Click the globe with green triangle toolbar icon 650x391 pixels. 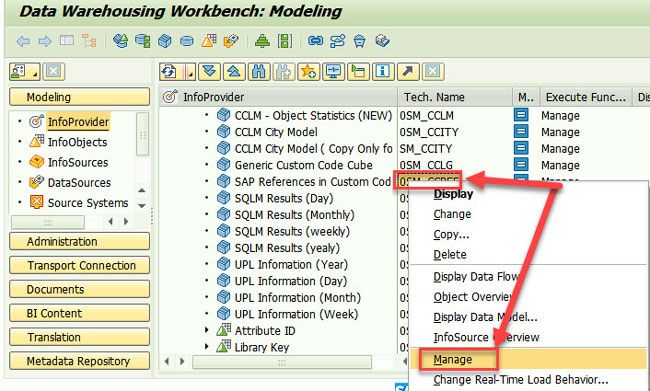[x=120, y=41]
